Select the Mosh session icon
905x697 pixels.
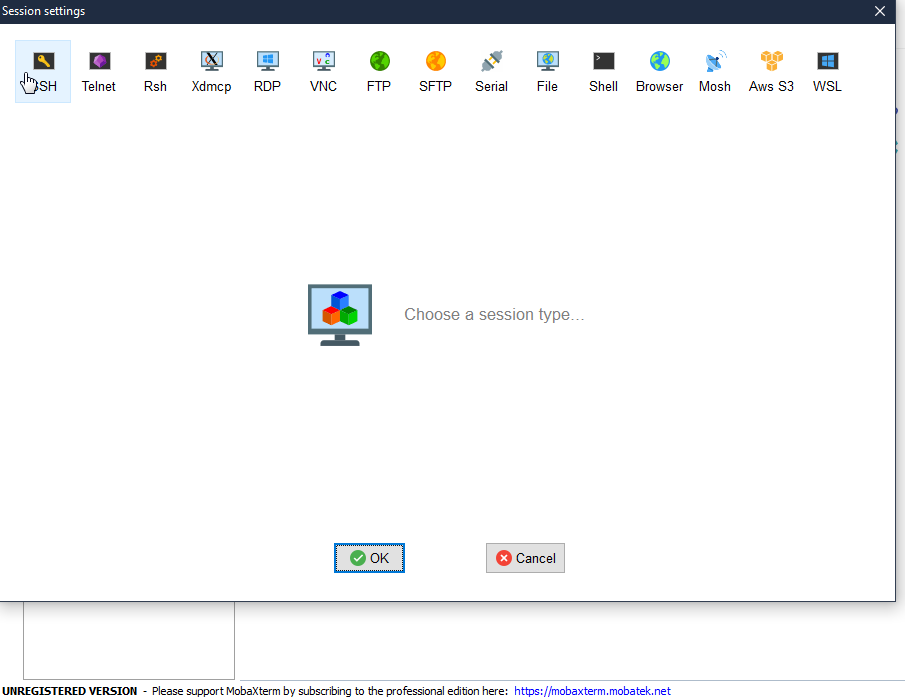coord(714,70)
